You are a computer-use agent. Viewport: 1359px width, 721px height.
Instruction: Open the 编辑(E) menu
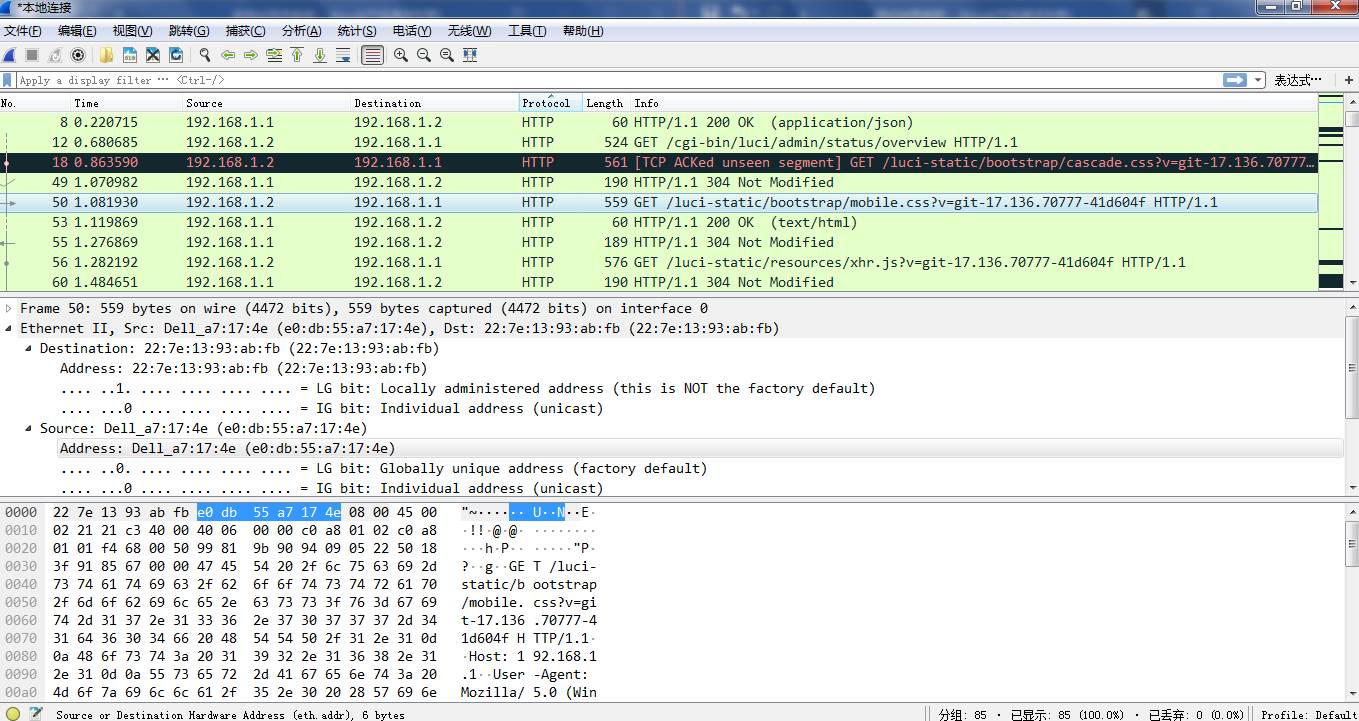click(77, 31)
